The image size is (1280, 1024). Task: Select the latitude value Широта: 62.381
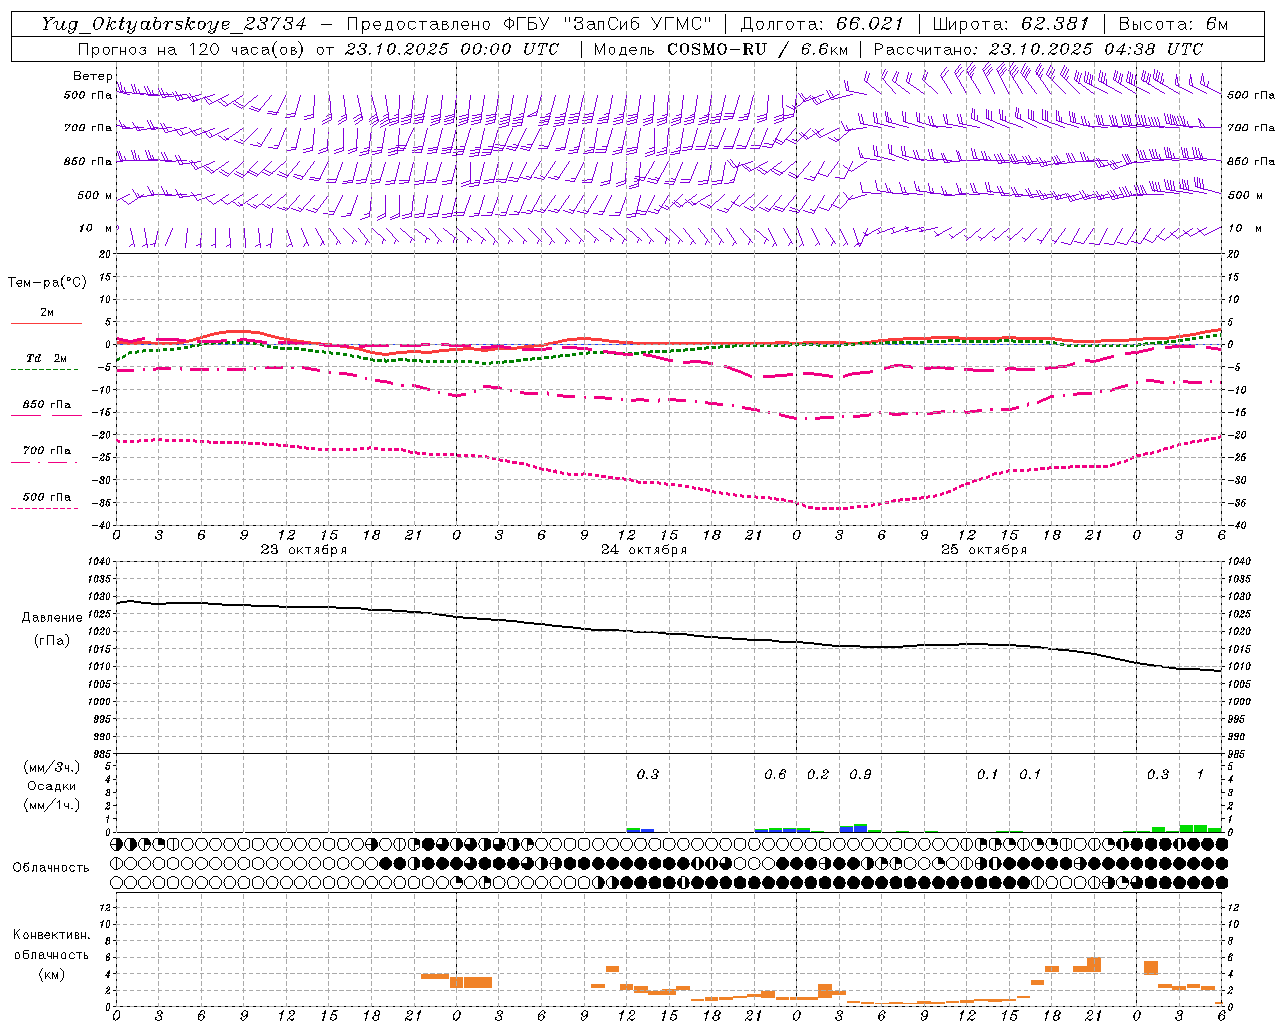click(x=1011, y=24)
